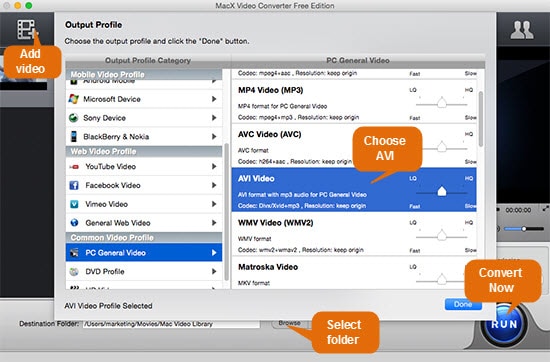Expand the YouTube Video submenu arrow
This screenshot has width=550, height=362.
214,166
